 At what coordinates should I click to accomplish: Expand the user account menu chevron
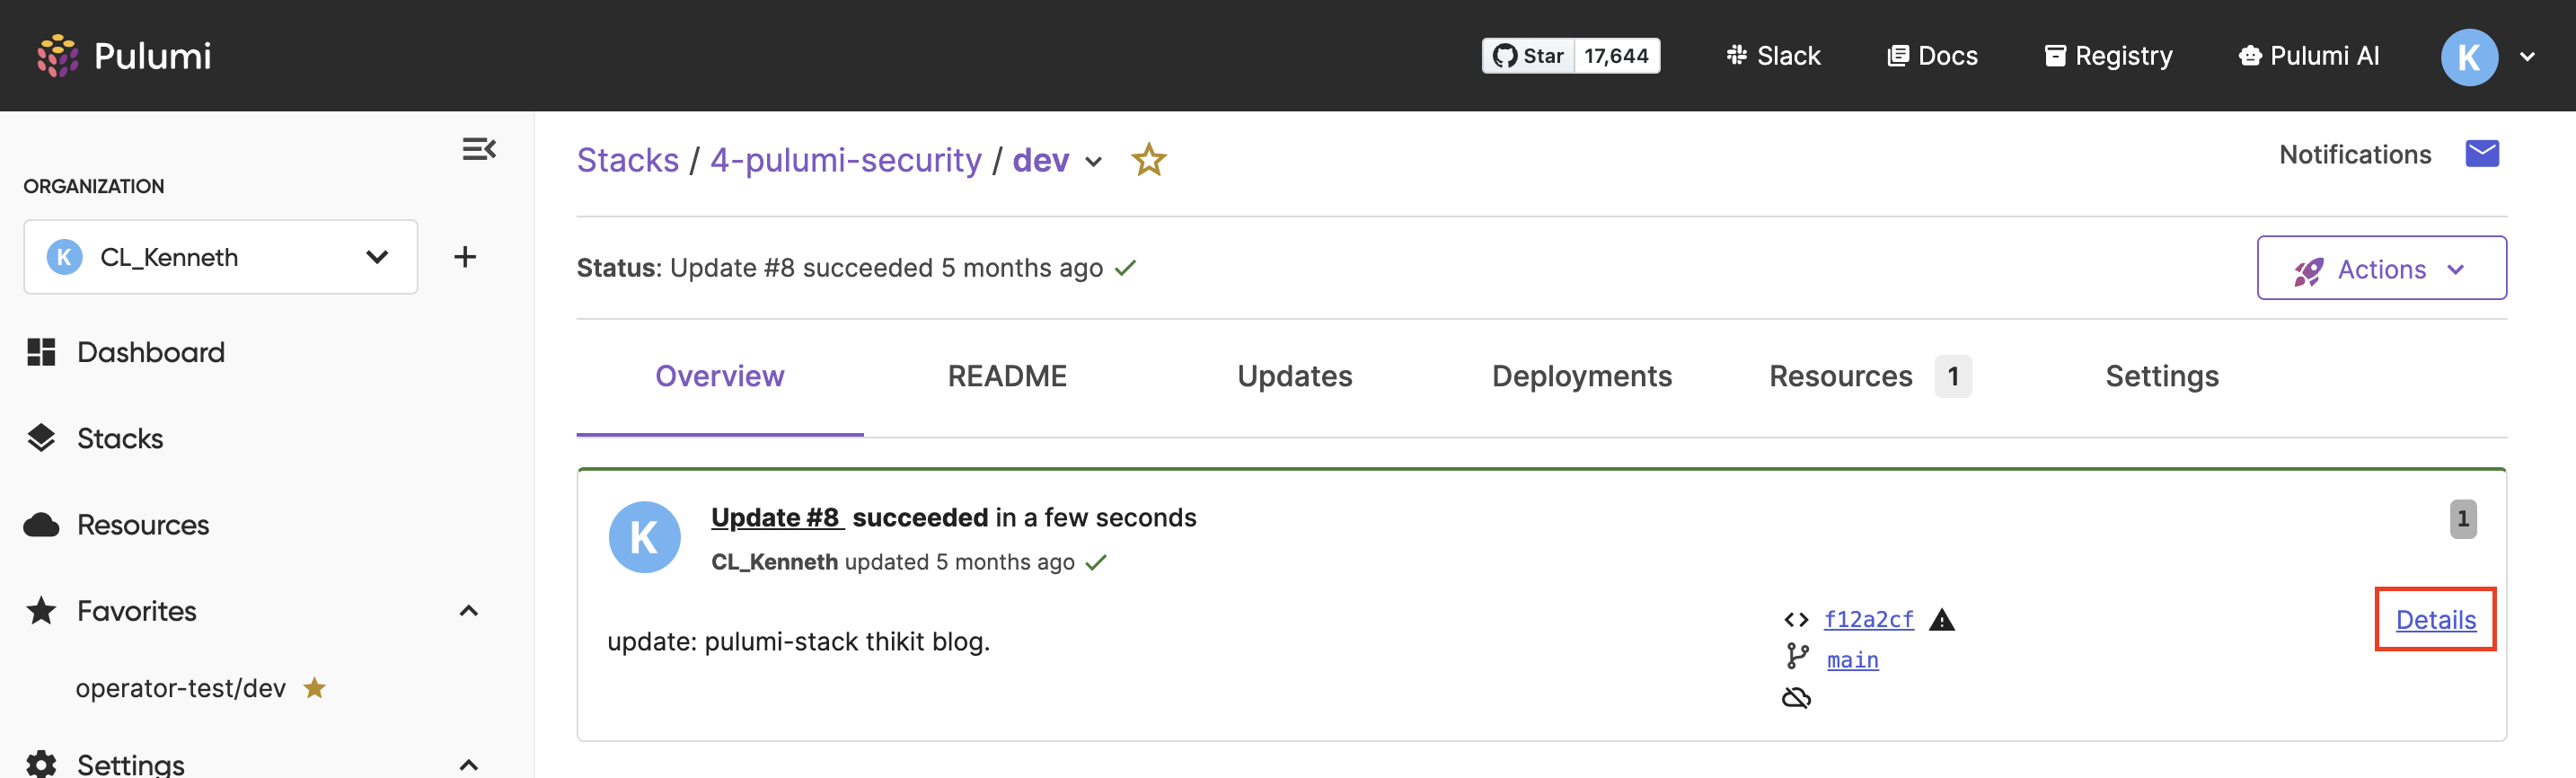click(x=2527, y=57)
